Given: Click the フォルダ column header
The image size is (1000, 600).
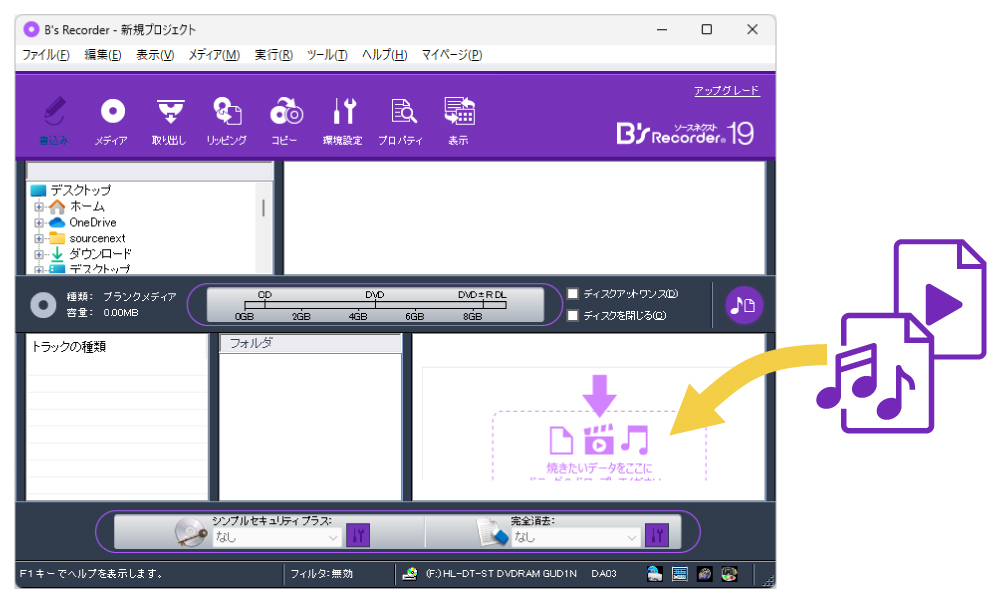Looking at the screenshot, I should (x=310, y=343).
